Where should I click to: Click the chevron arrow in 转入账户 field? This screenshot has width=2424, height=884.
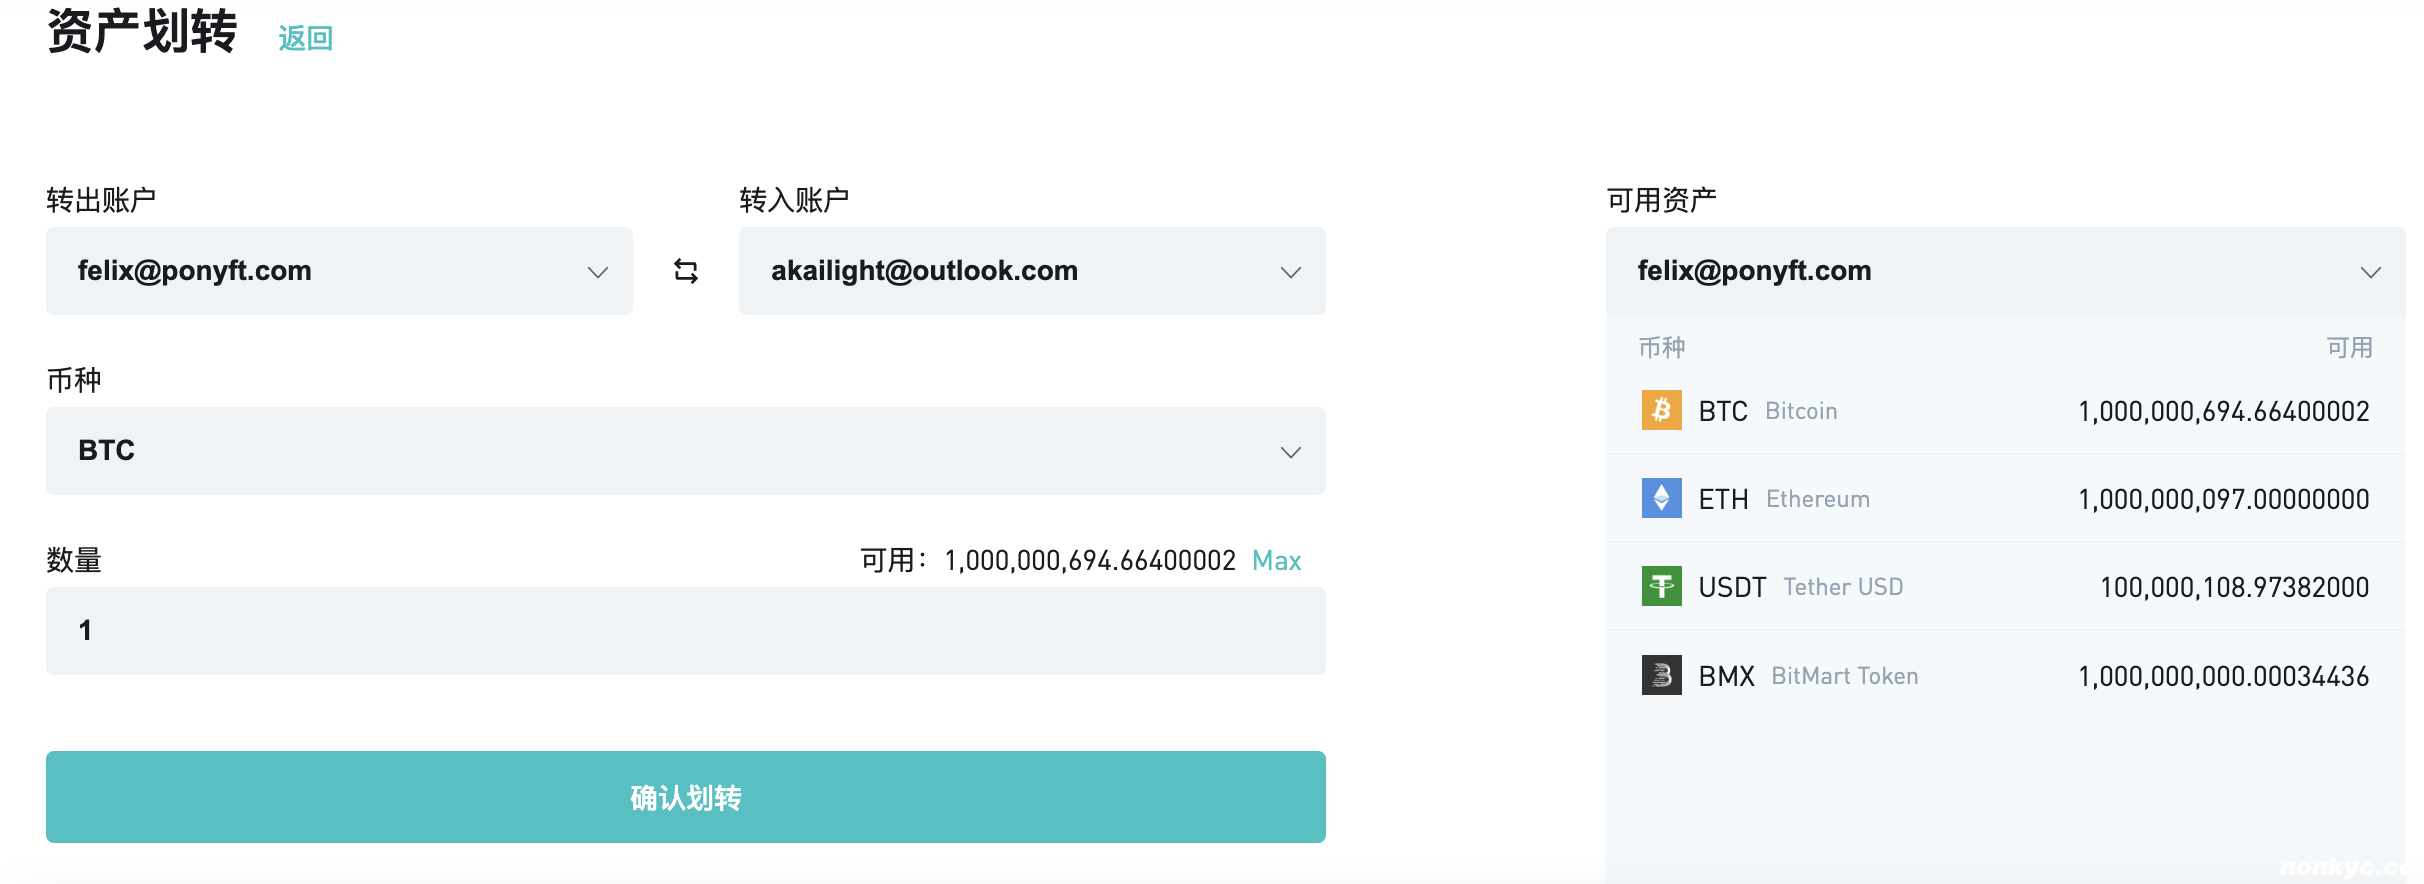[1291, 272]
